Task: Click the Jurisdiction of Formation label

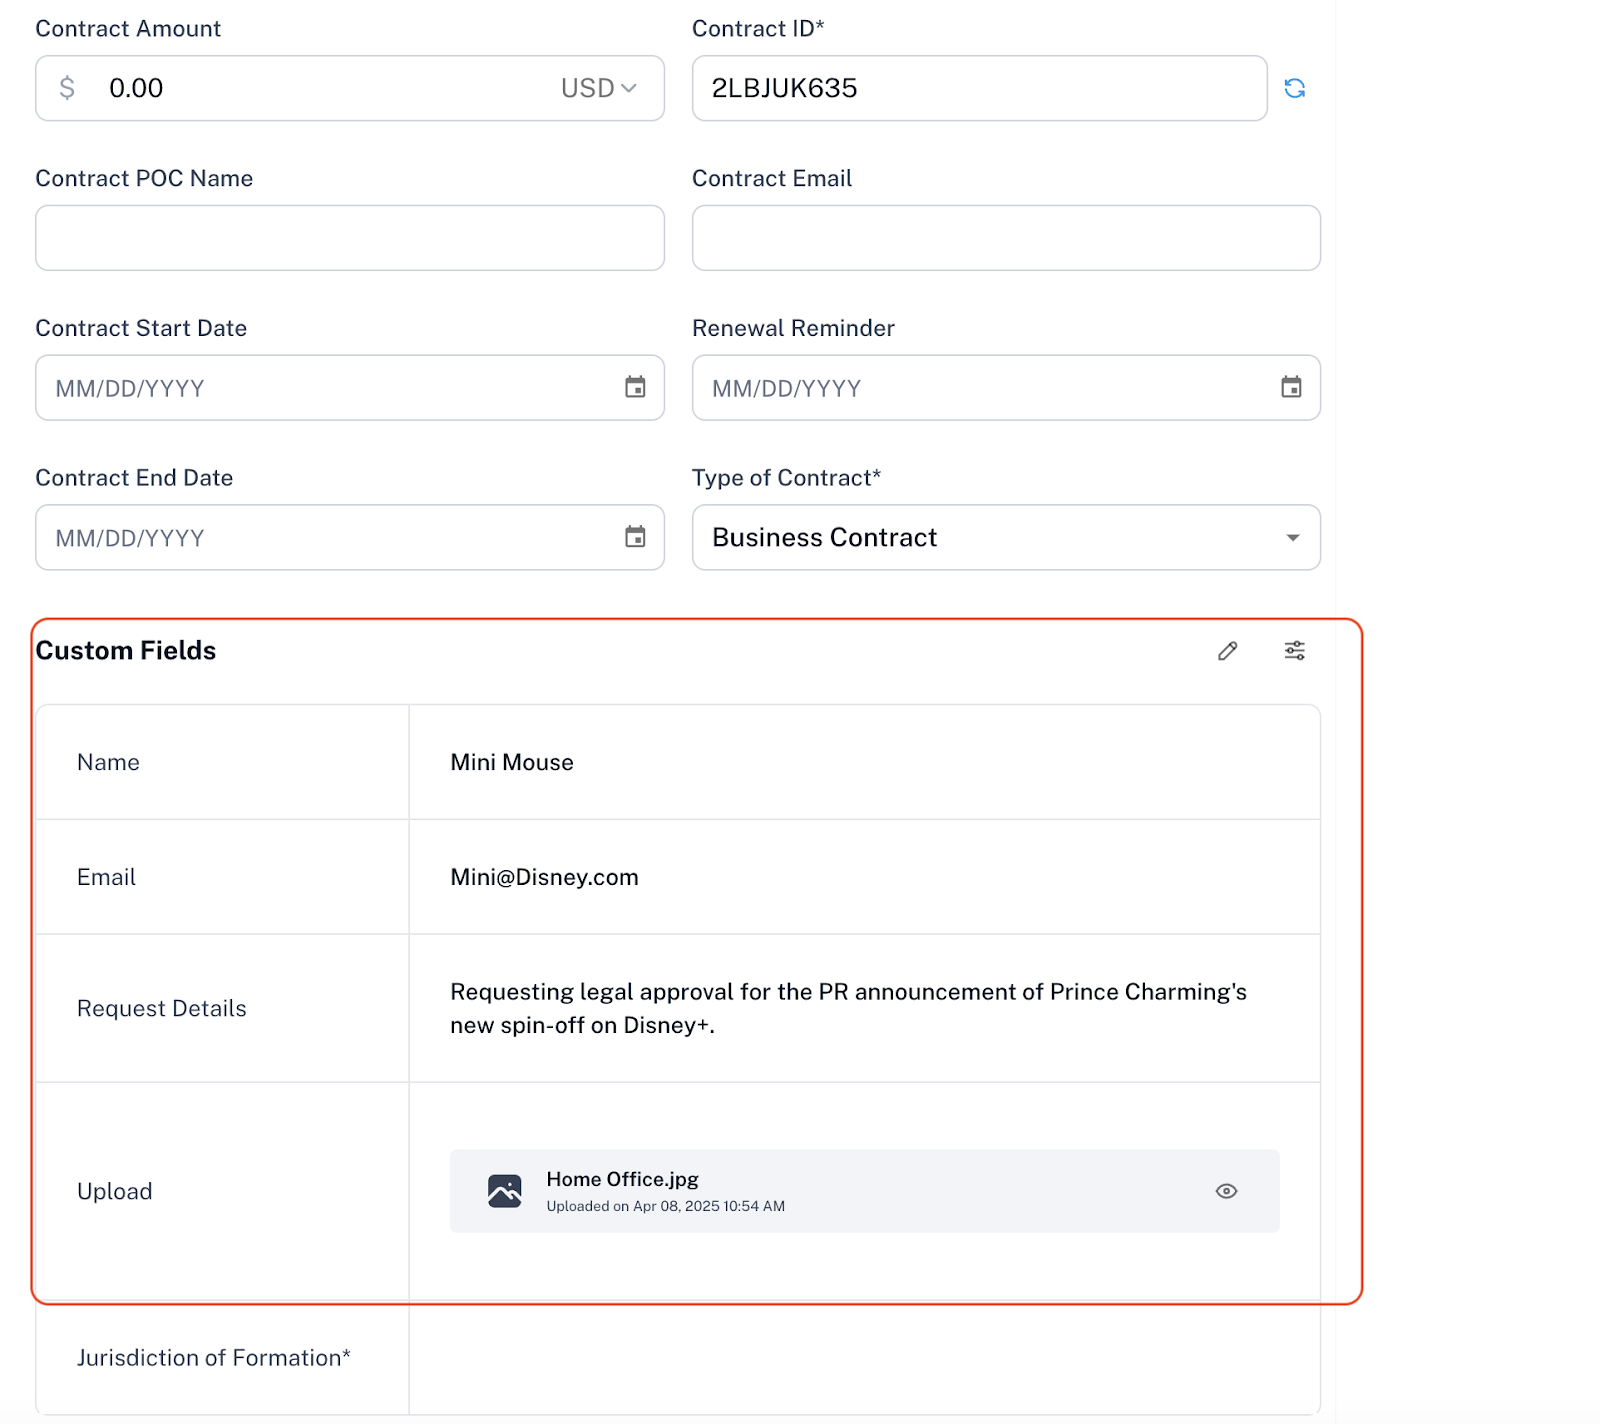Action: pos(214,1357)
